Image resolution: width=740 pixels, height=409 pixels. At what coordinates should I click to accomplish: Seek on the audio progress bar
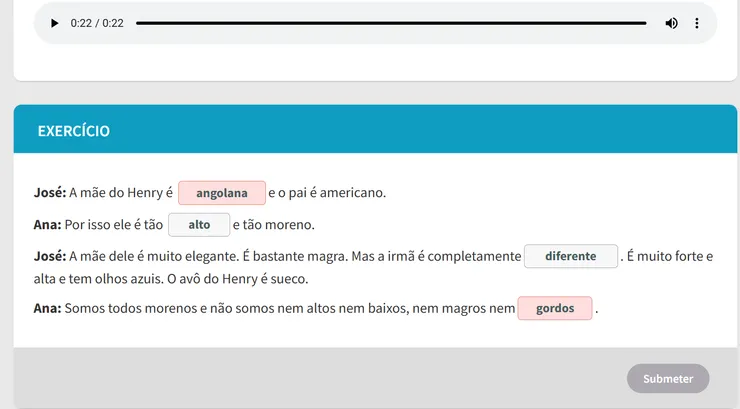click(391, 23)
